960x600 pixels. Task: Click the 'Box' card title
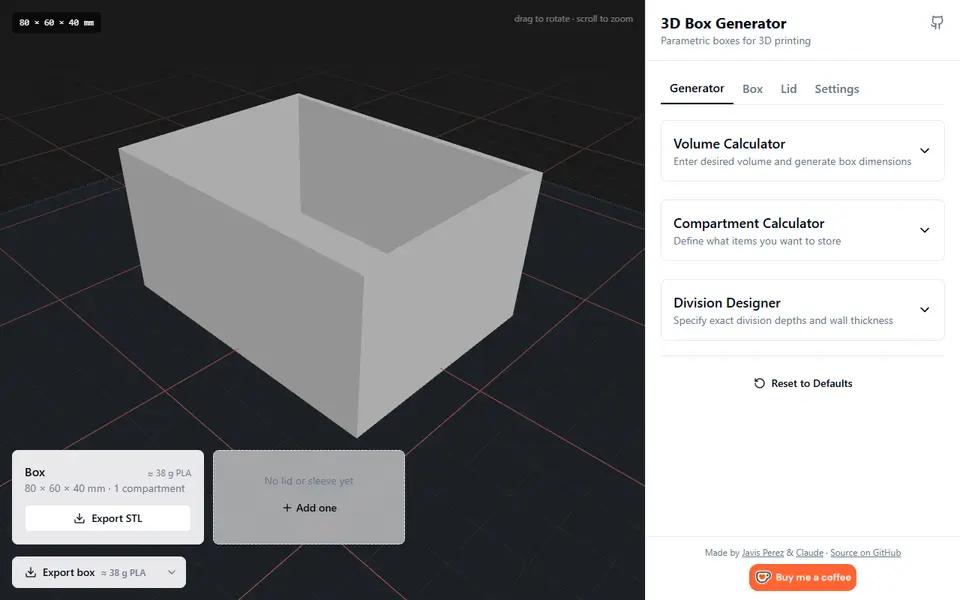[x=35, y=472]
